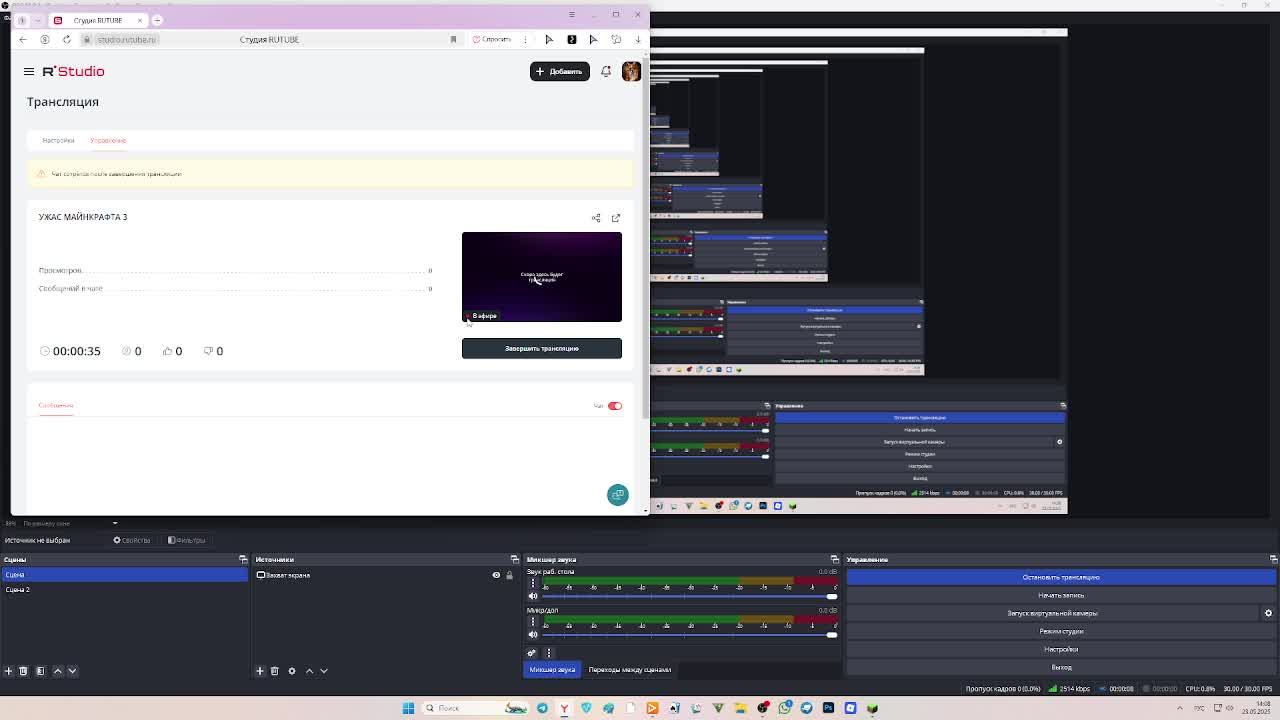This screenshot has height=720, width=1280.
Task: Add a new scene with plus icon
Action: [x=9, y=671]
